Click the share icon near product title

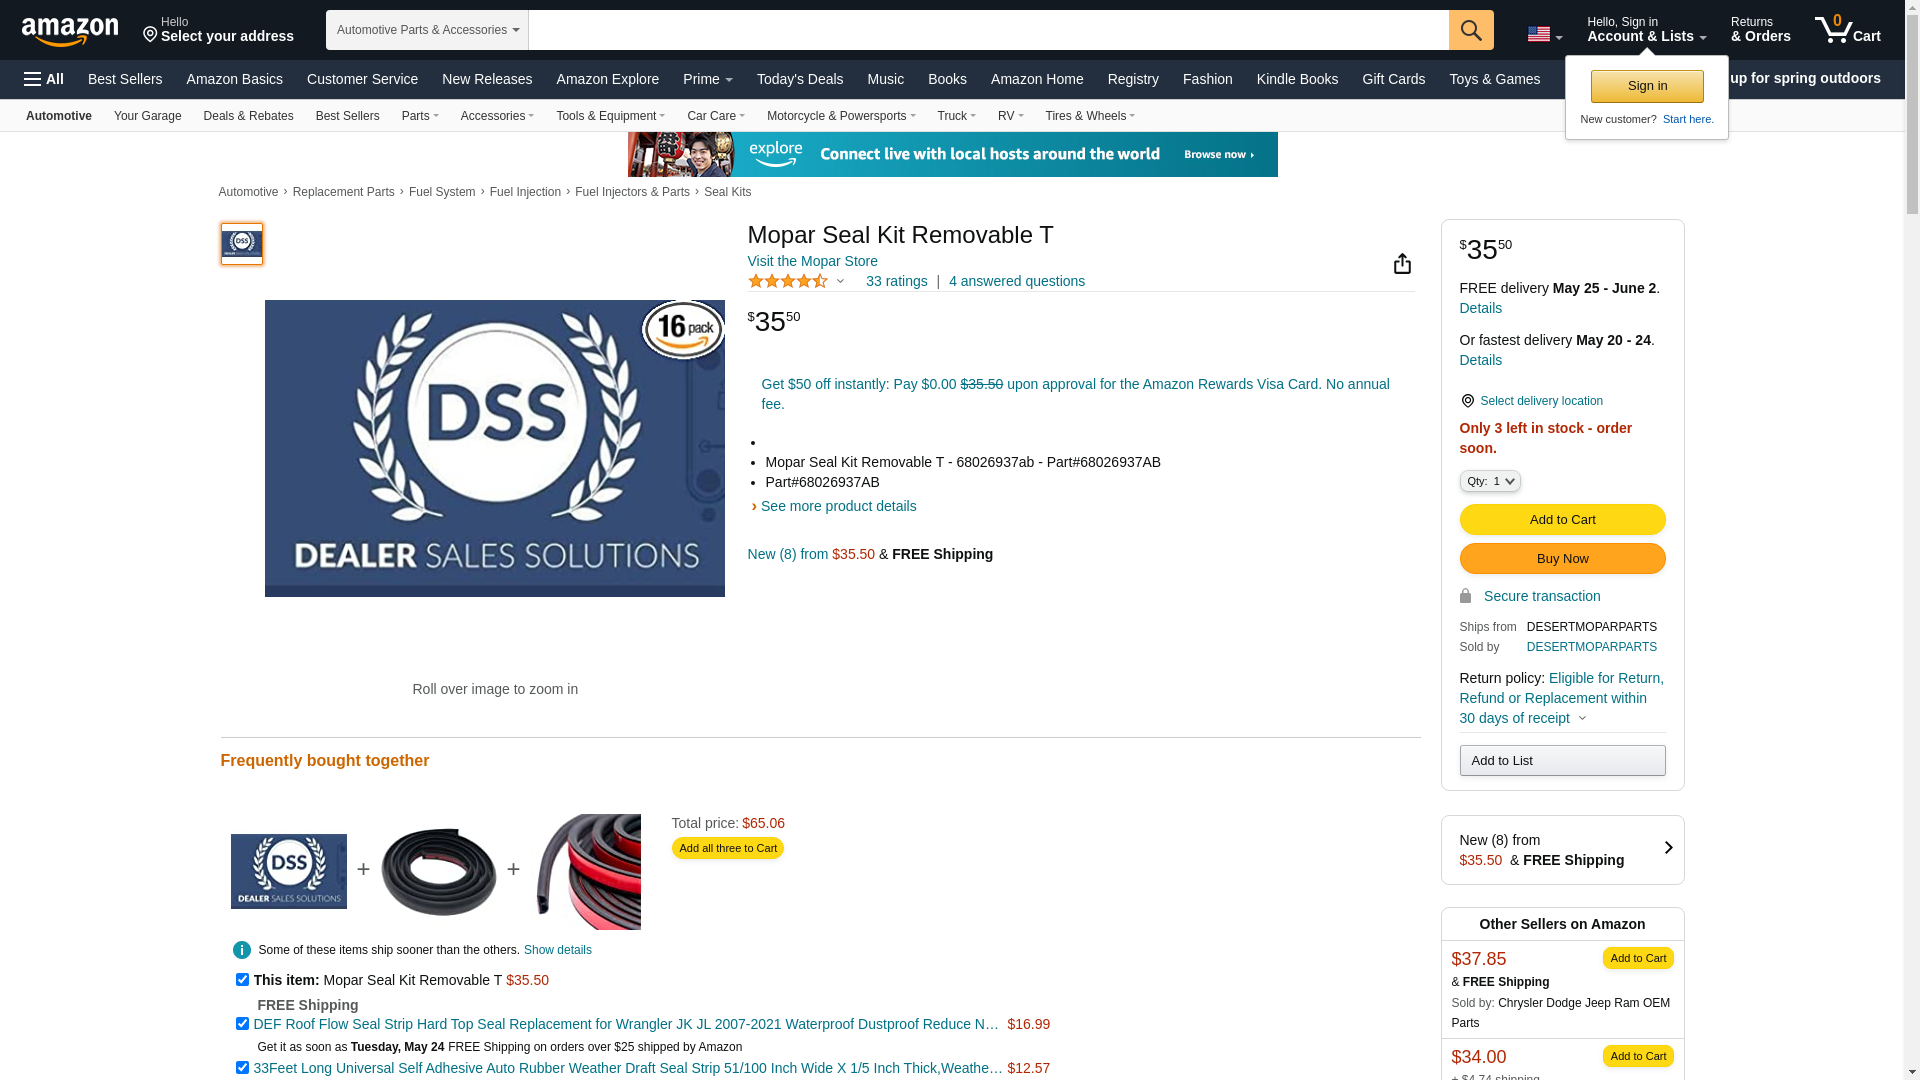[1402, 263]
